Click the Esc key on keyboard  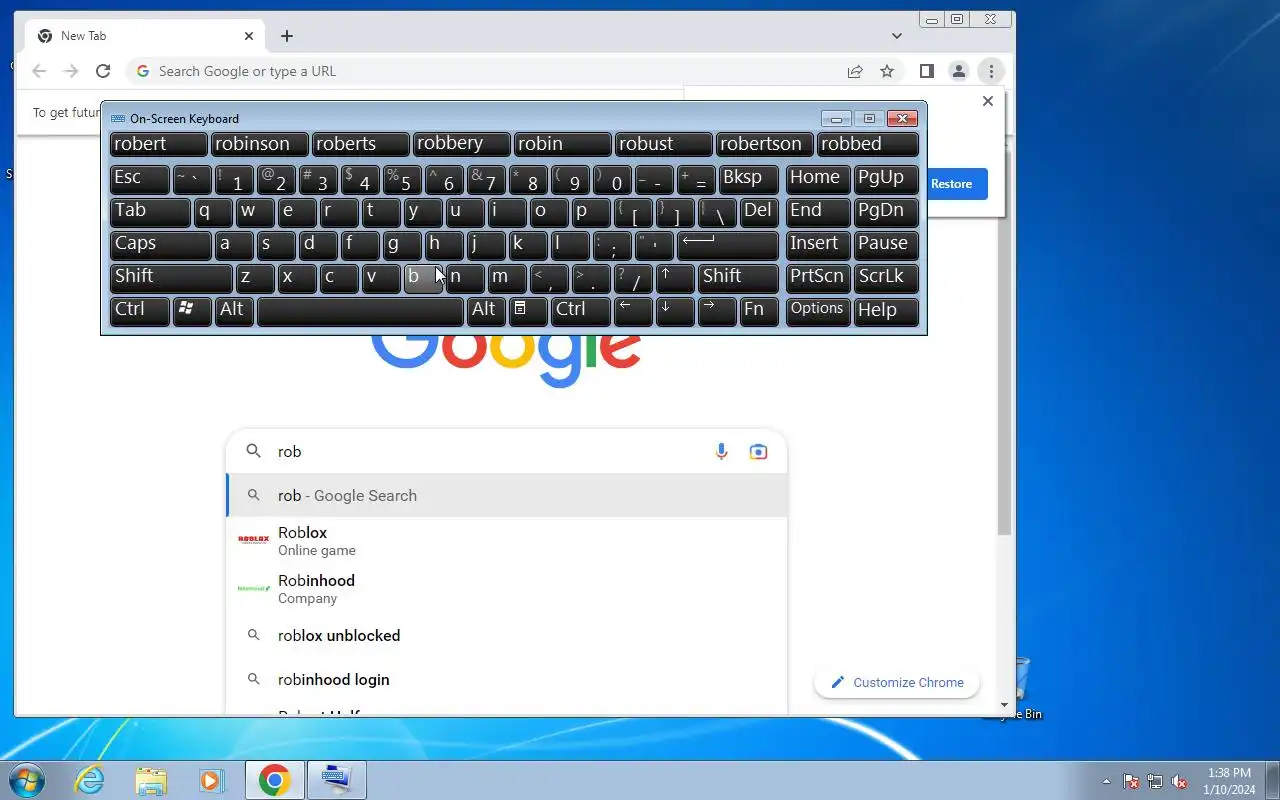[x=139, y=178]
